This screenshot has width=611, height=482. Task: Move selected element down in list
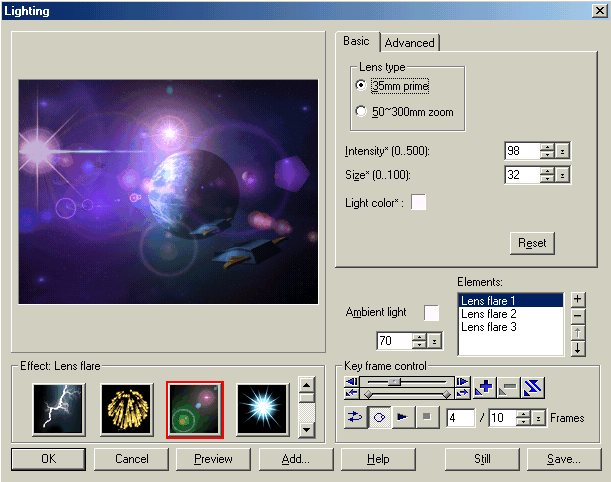coord(577,348)
